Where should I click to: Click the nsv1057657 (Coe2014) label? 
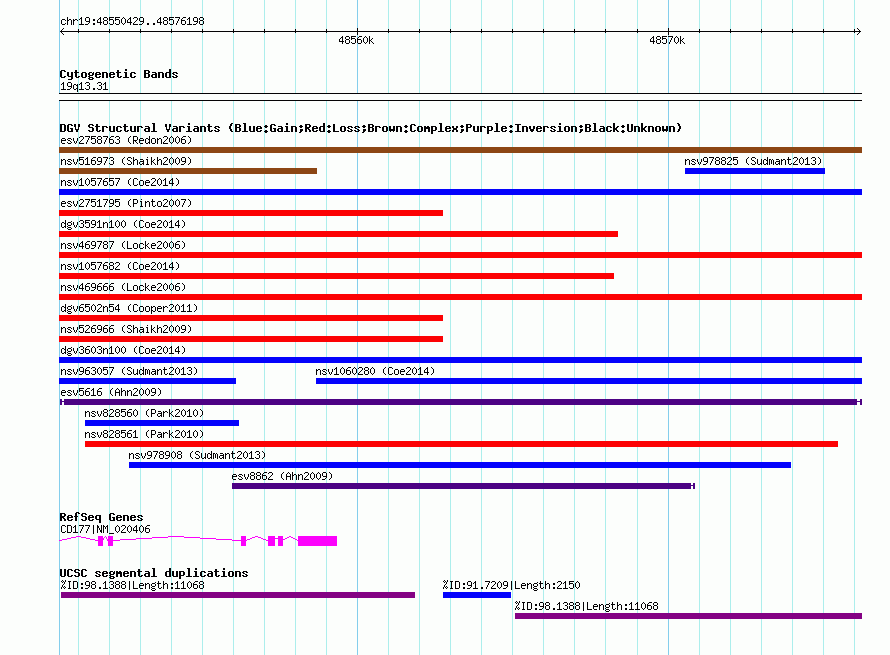pos(120,182)
